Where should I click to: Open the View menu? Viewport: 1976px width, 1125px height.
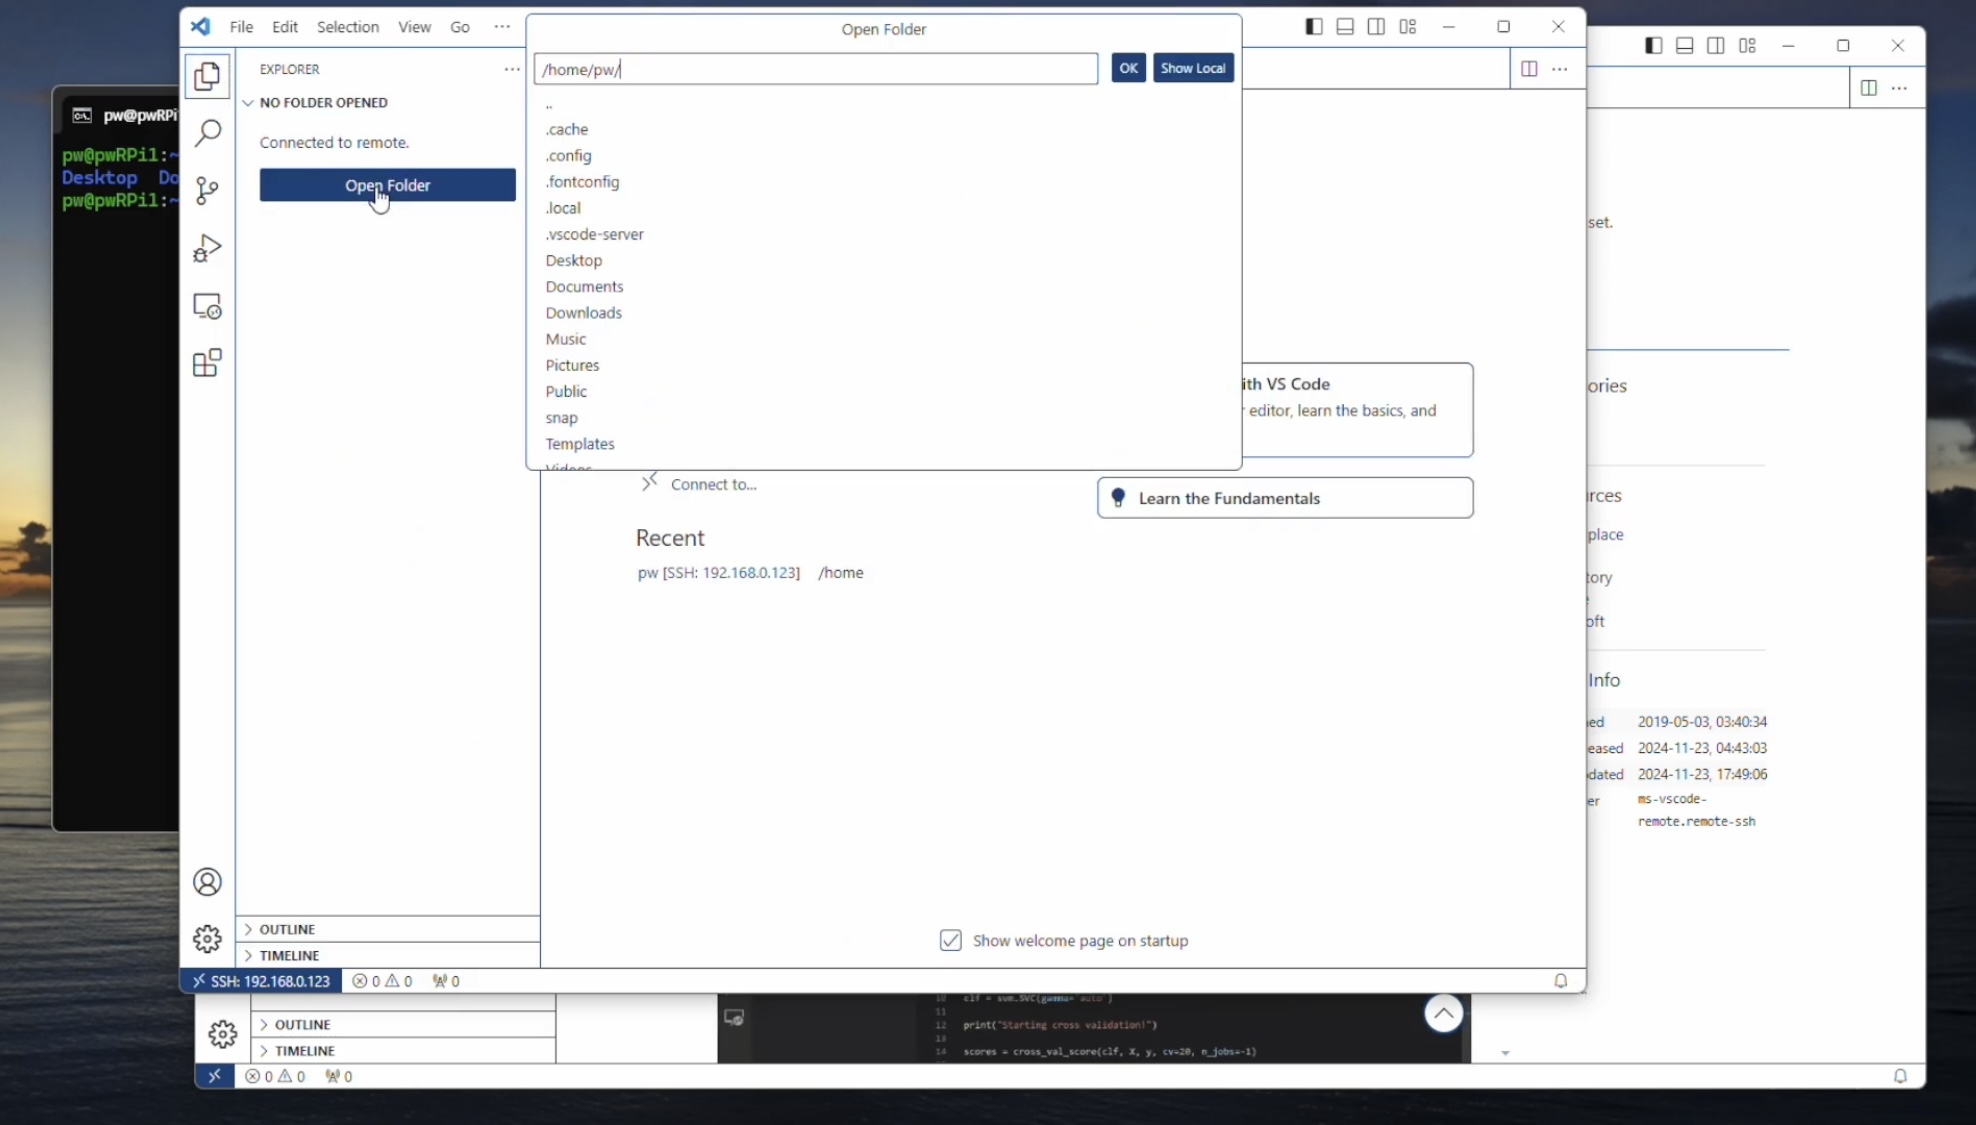click(414, 27)
